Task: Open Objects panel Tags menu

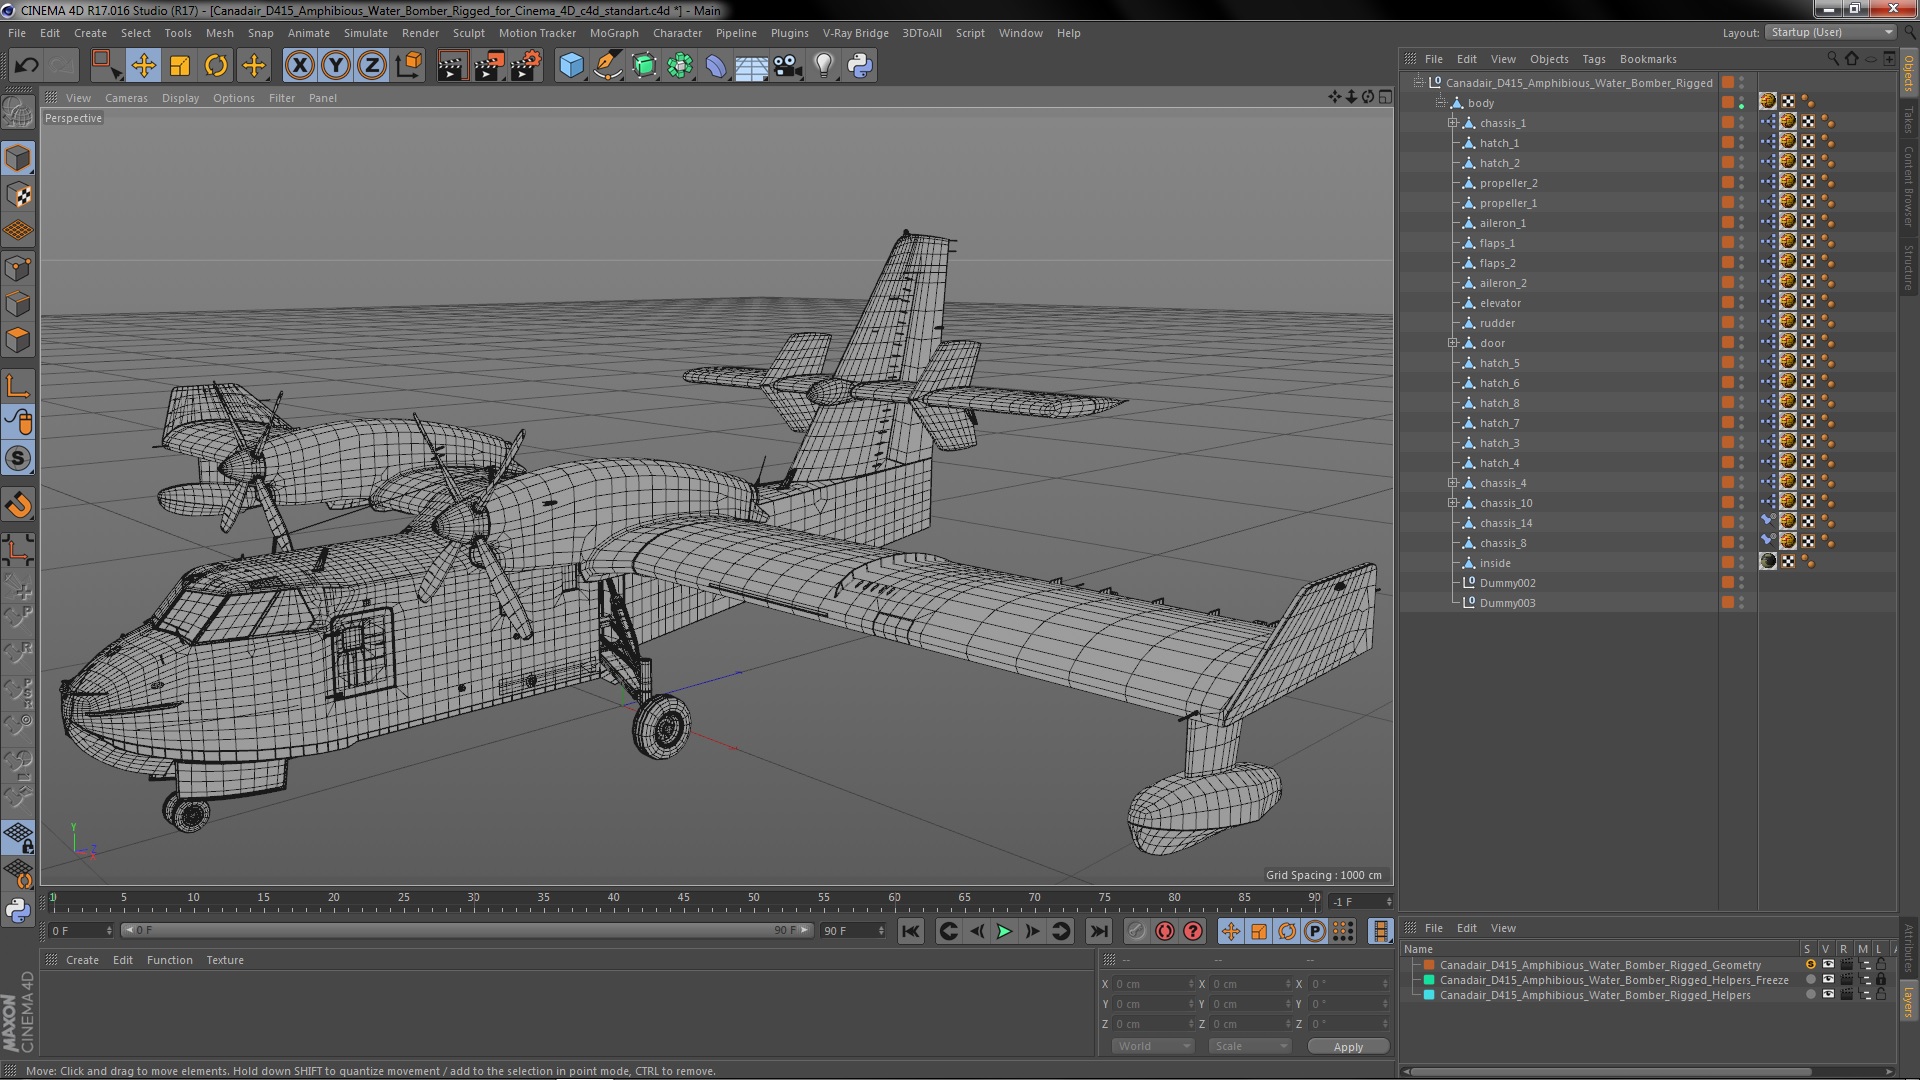Action: [x=1594, y=59]
